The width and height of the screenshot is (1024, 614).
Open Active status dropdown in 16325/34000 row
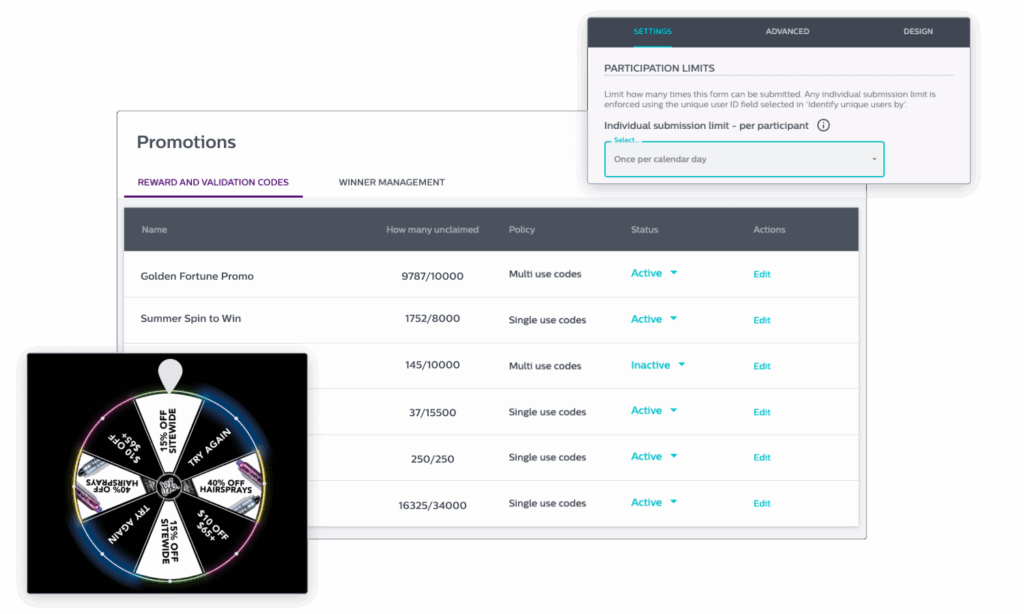click(654, 502)
